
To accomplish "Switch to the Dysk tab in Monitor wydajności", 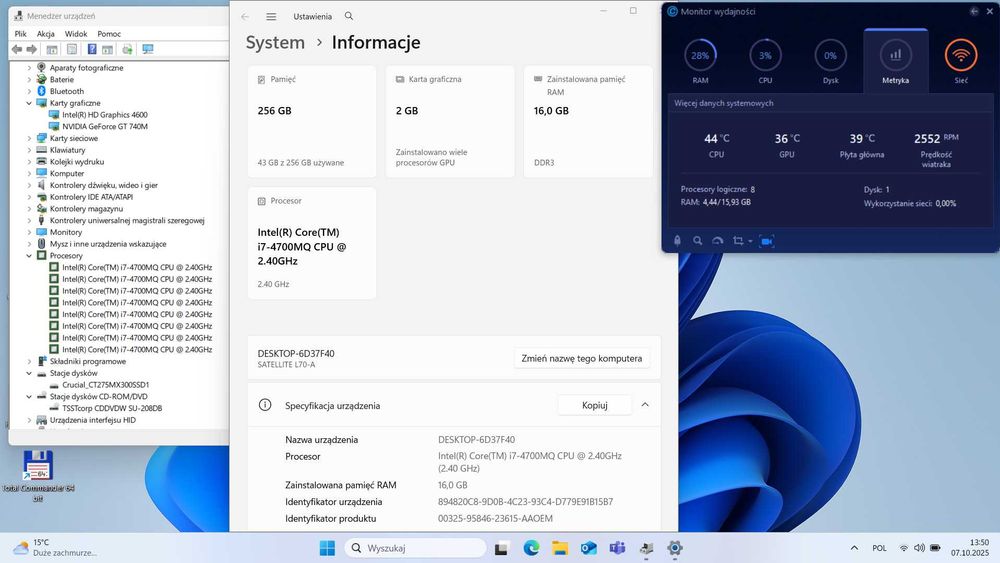I will (830, 61).
